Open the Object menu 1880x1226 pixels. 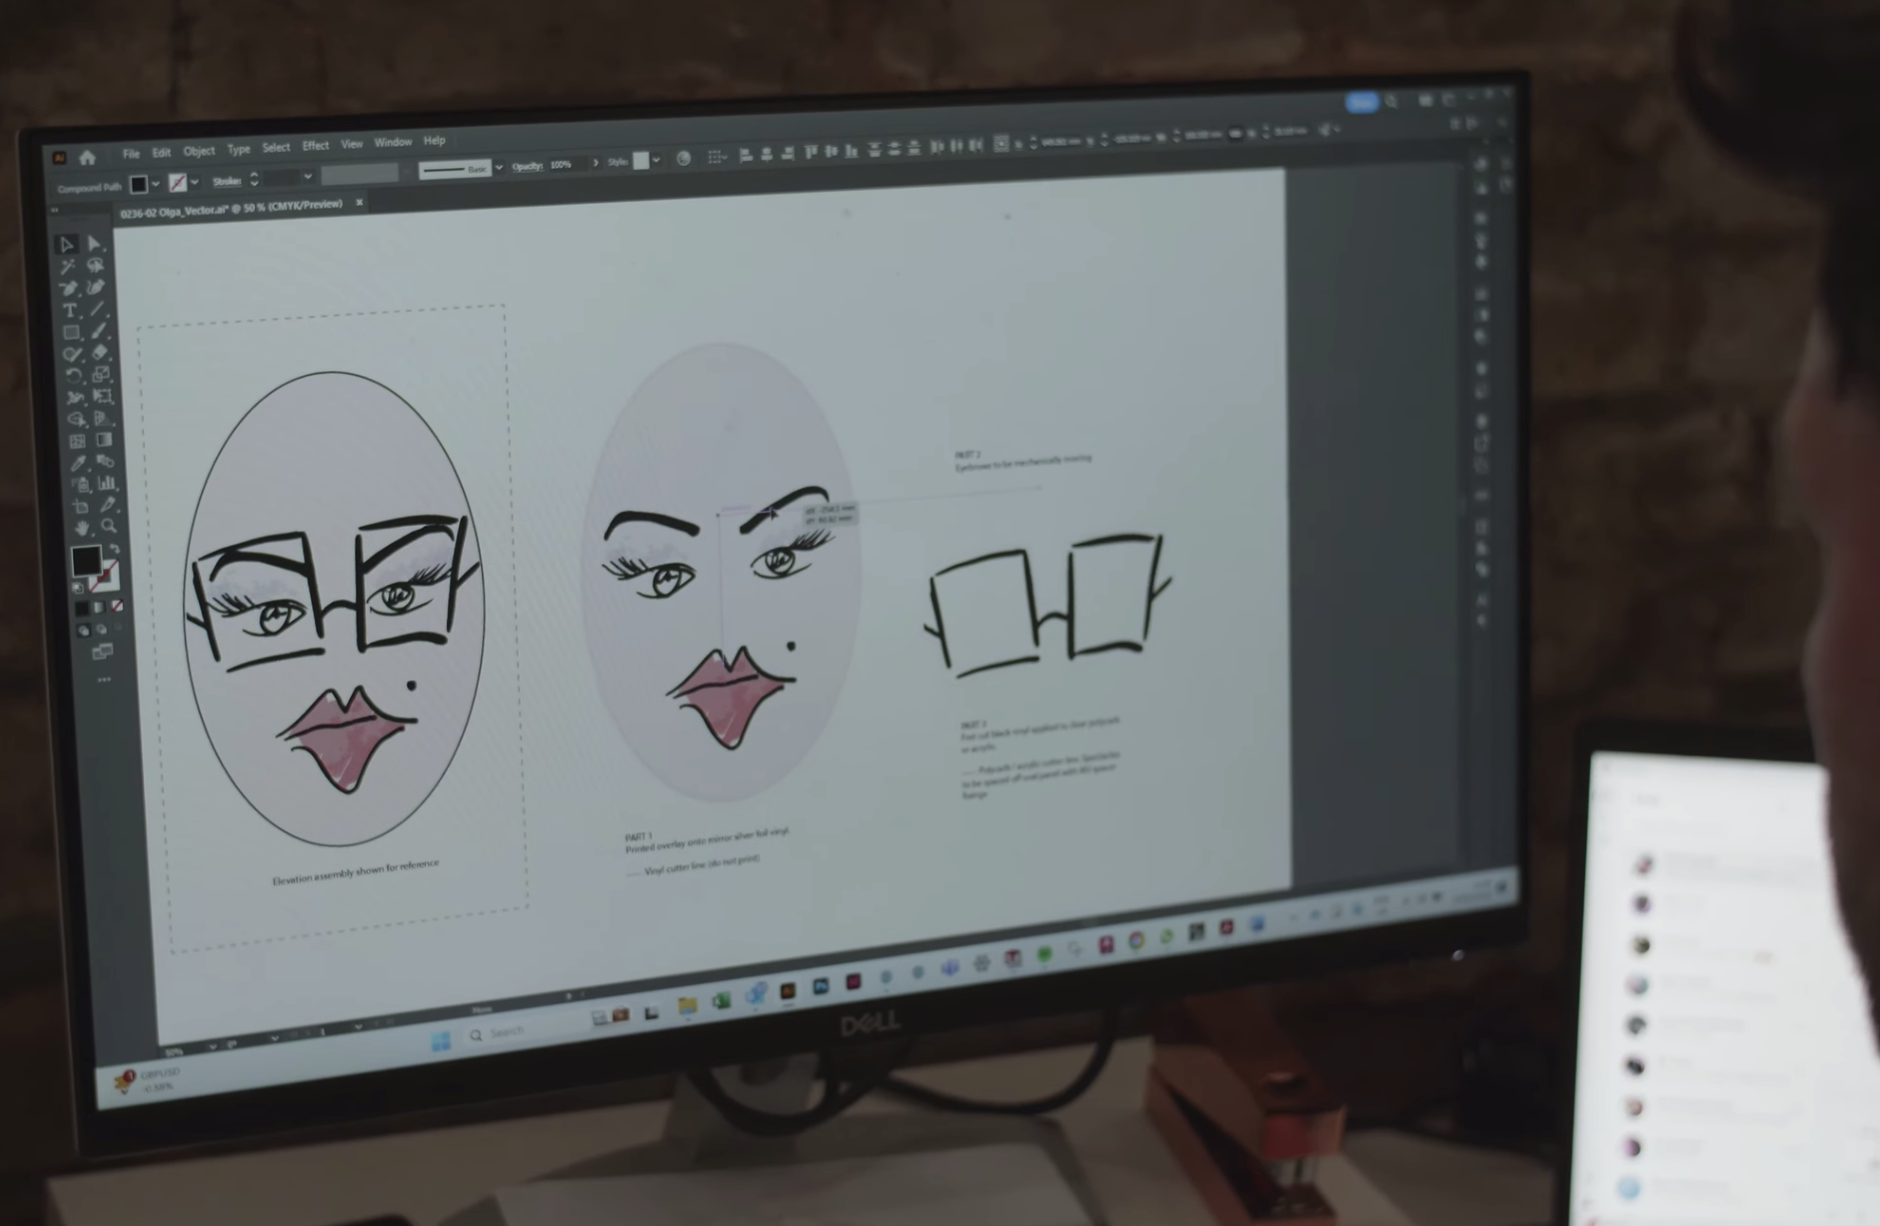click(198, 151)
